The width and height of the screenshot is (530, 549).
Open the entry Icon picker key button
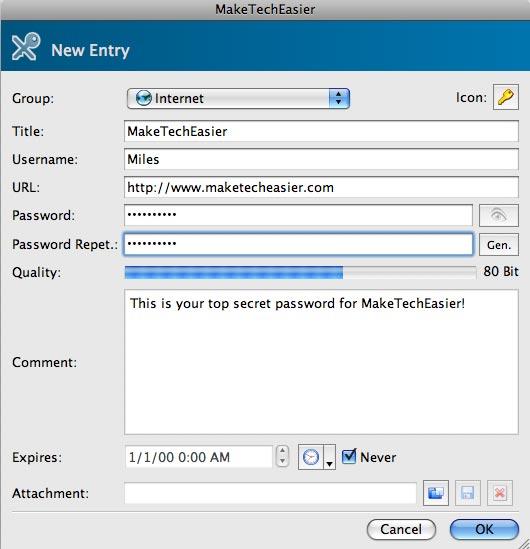pos(505,97)
